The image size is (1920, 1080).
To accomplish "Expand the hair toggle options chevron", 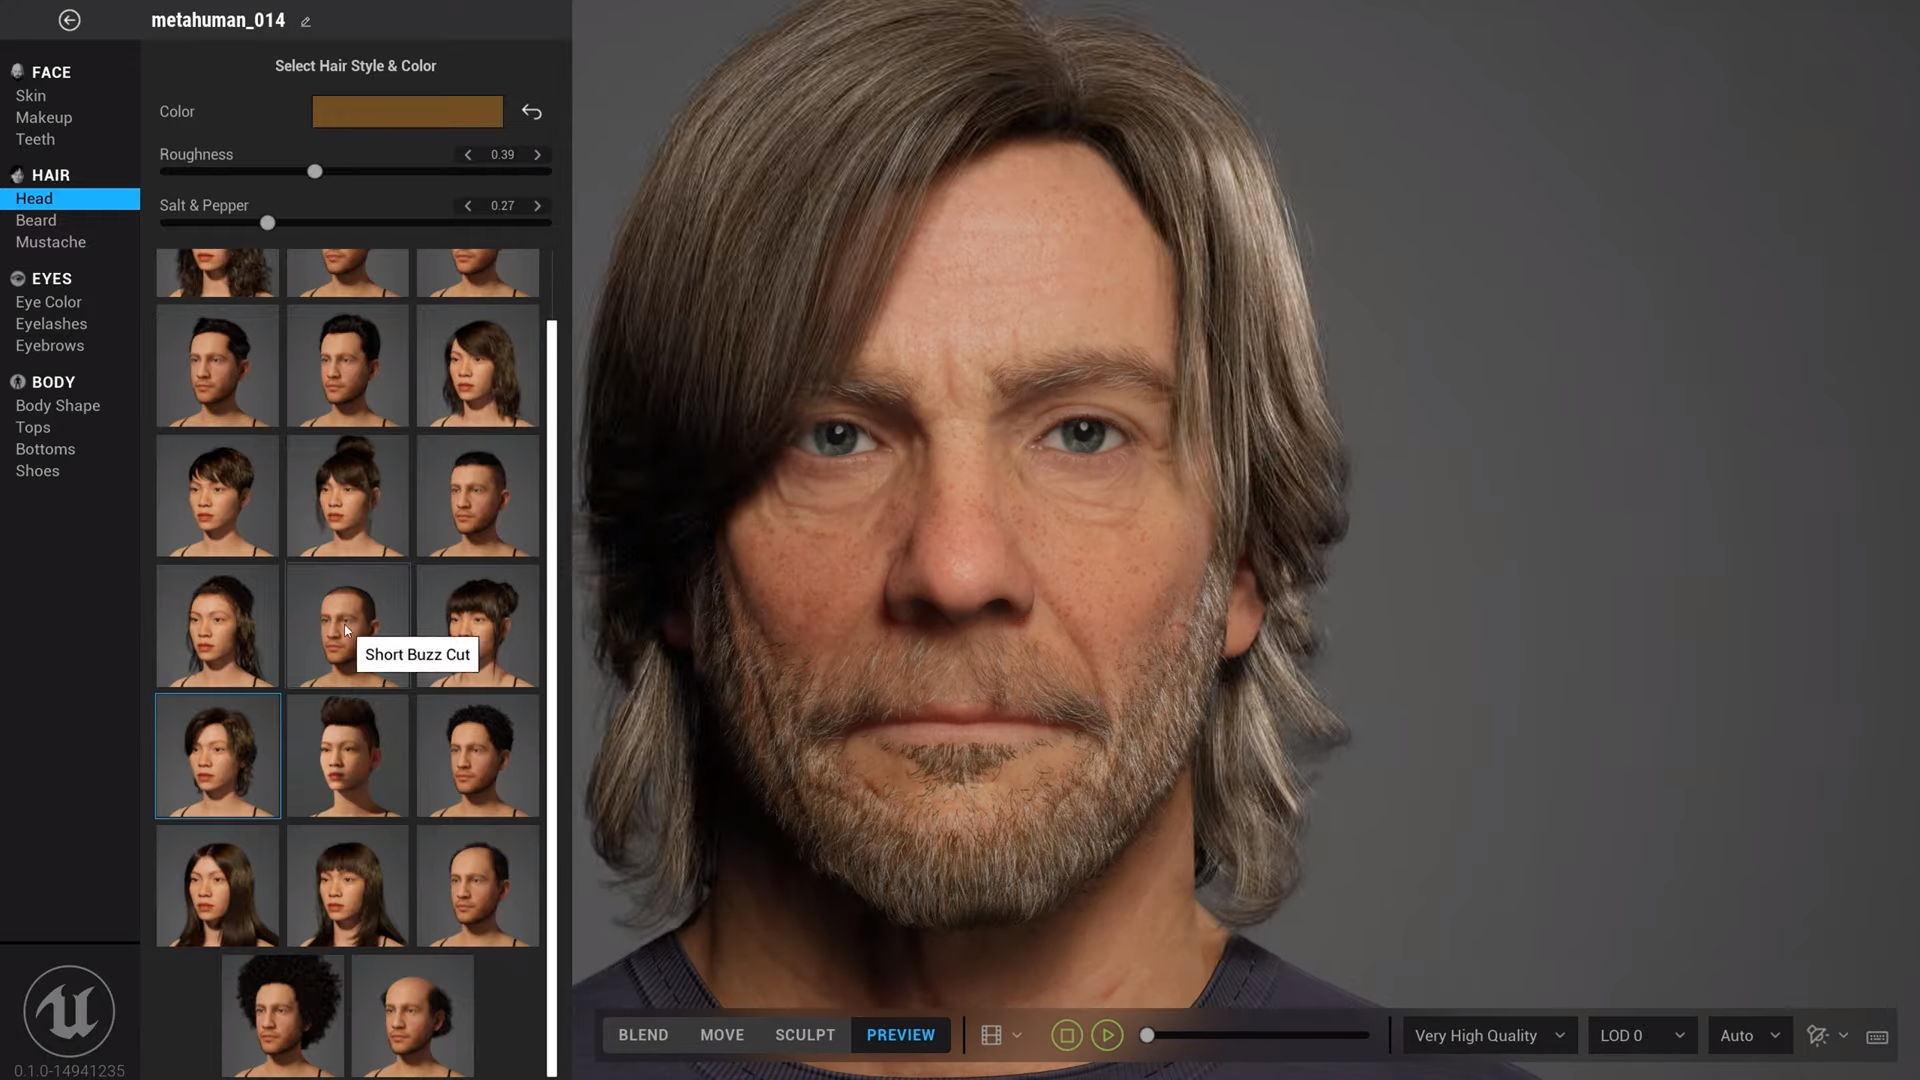I will tap(1843, 1035).
